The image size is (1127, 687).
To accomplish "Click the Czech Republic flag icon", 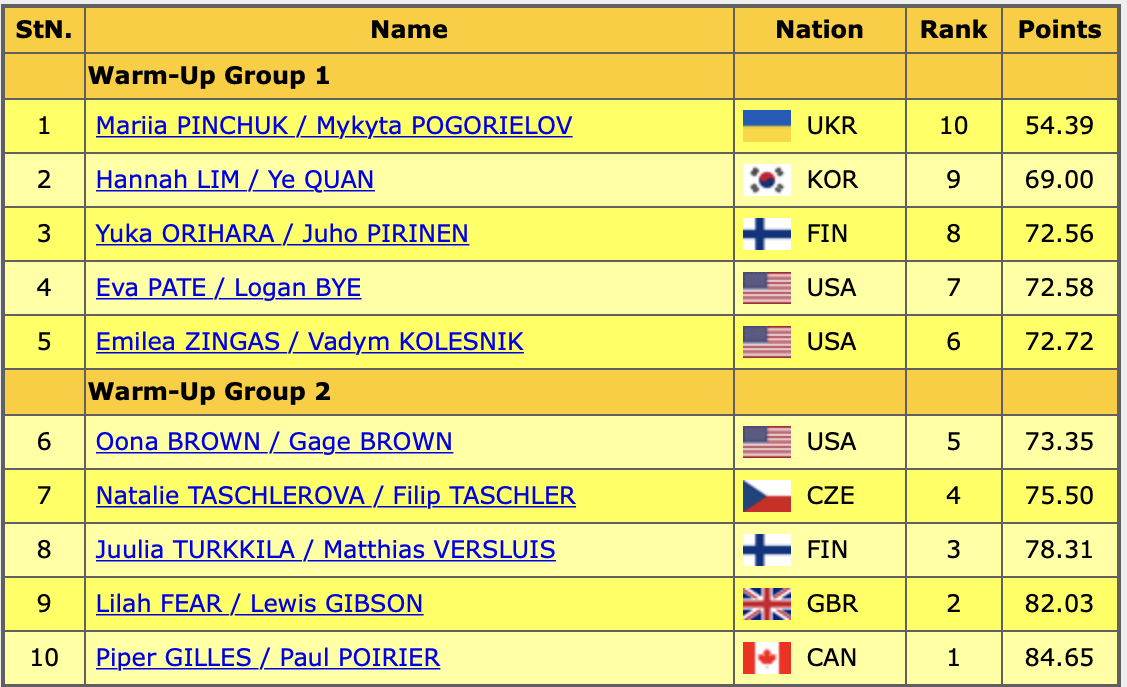I will pos(767,496).
